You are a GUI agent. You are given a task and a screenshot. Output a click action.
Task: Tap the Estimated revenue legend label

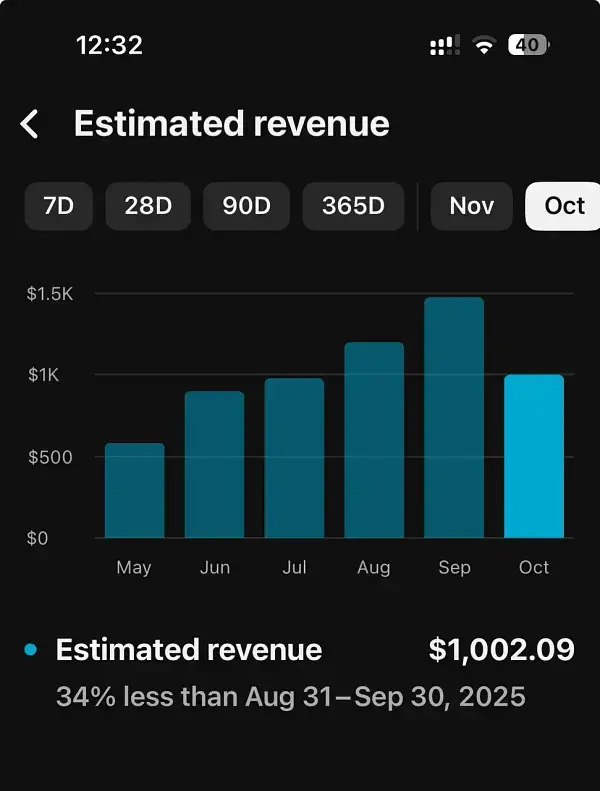[x=189, y=650]
